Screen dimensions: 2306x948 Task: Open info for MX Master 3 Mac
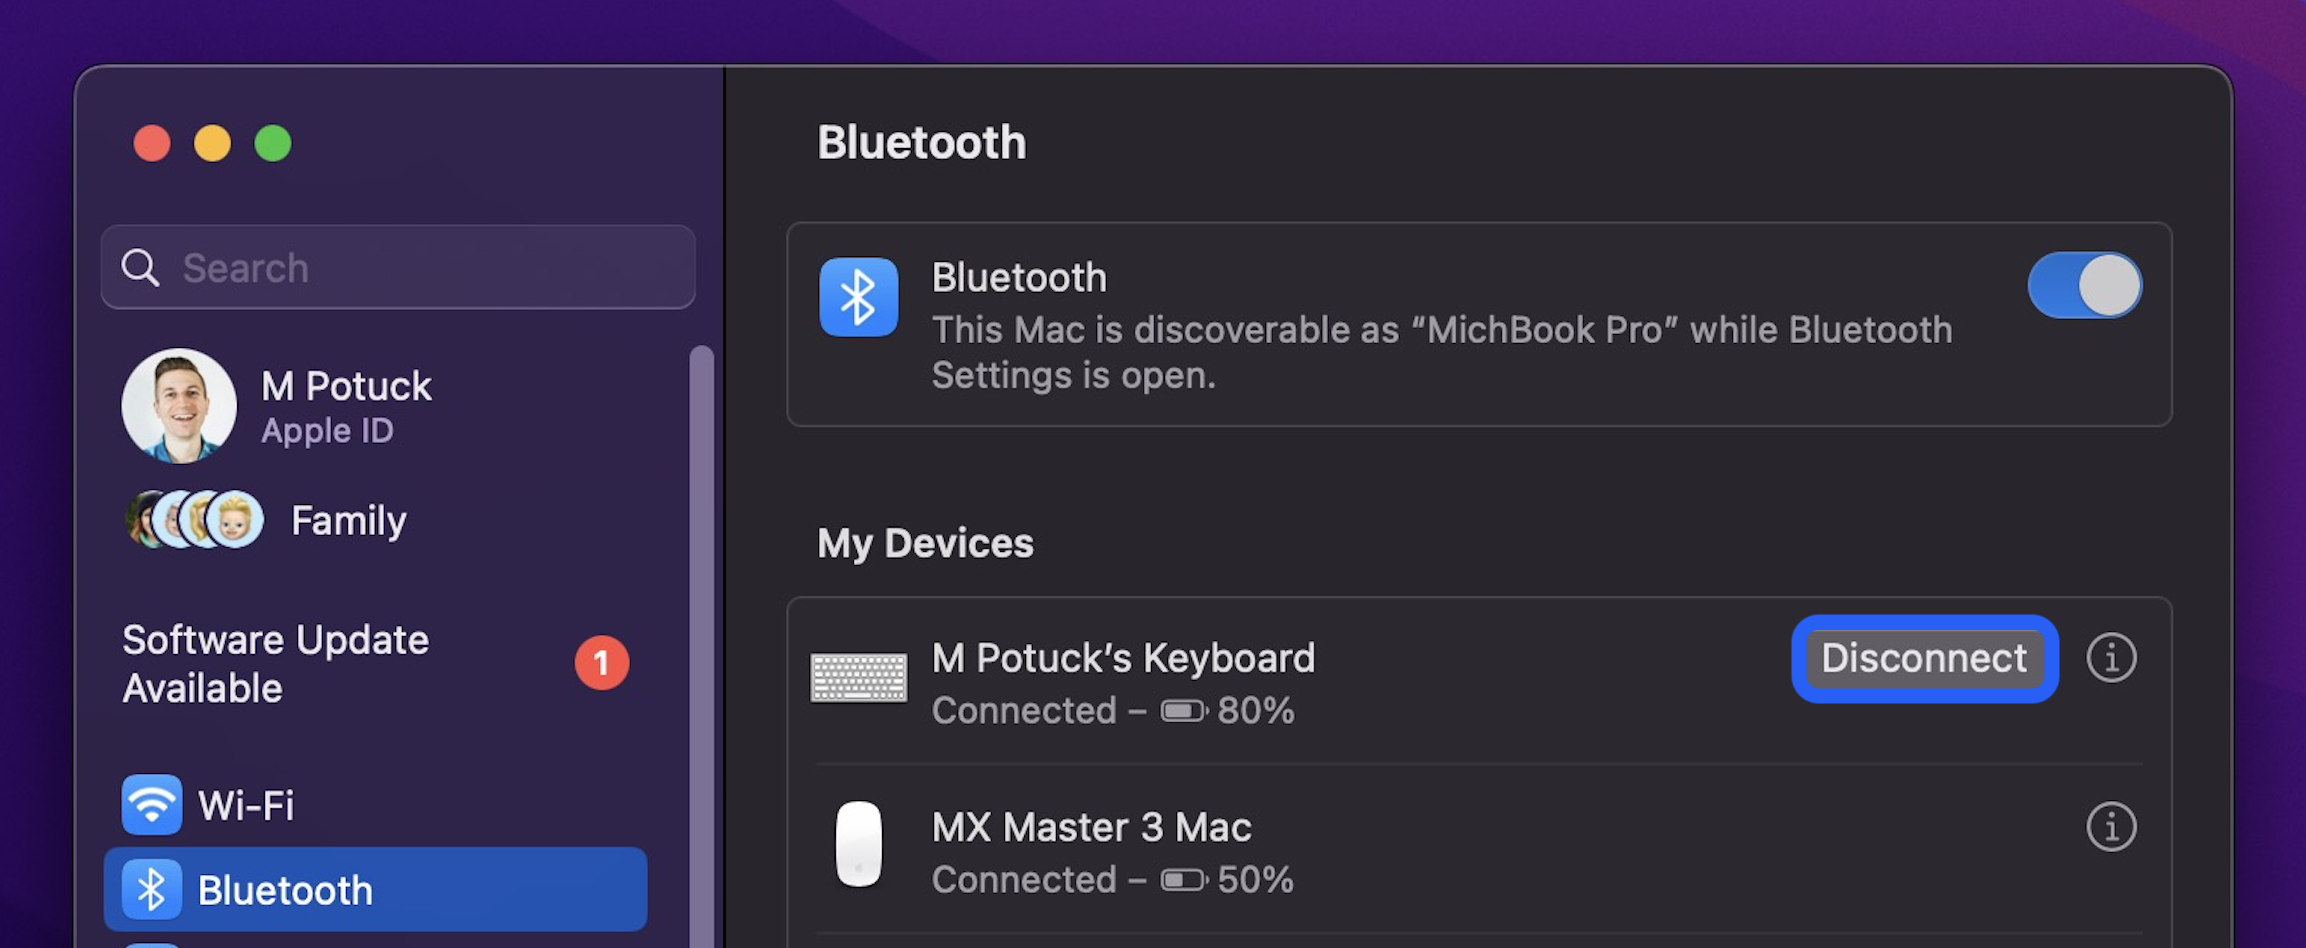(x=2111, y=826)
